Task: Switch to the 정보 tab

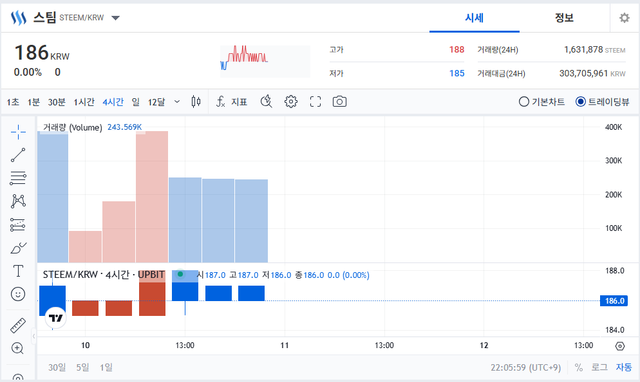Action: (564, 18)
